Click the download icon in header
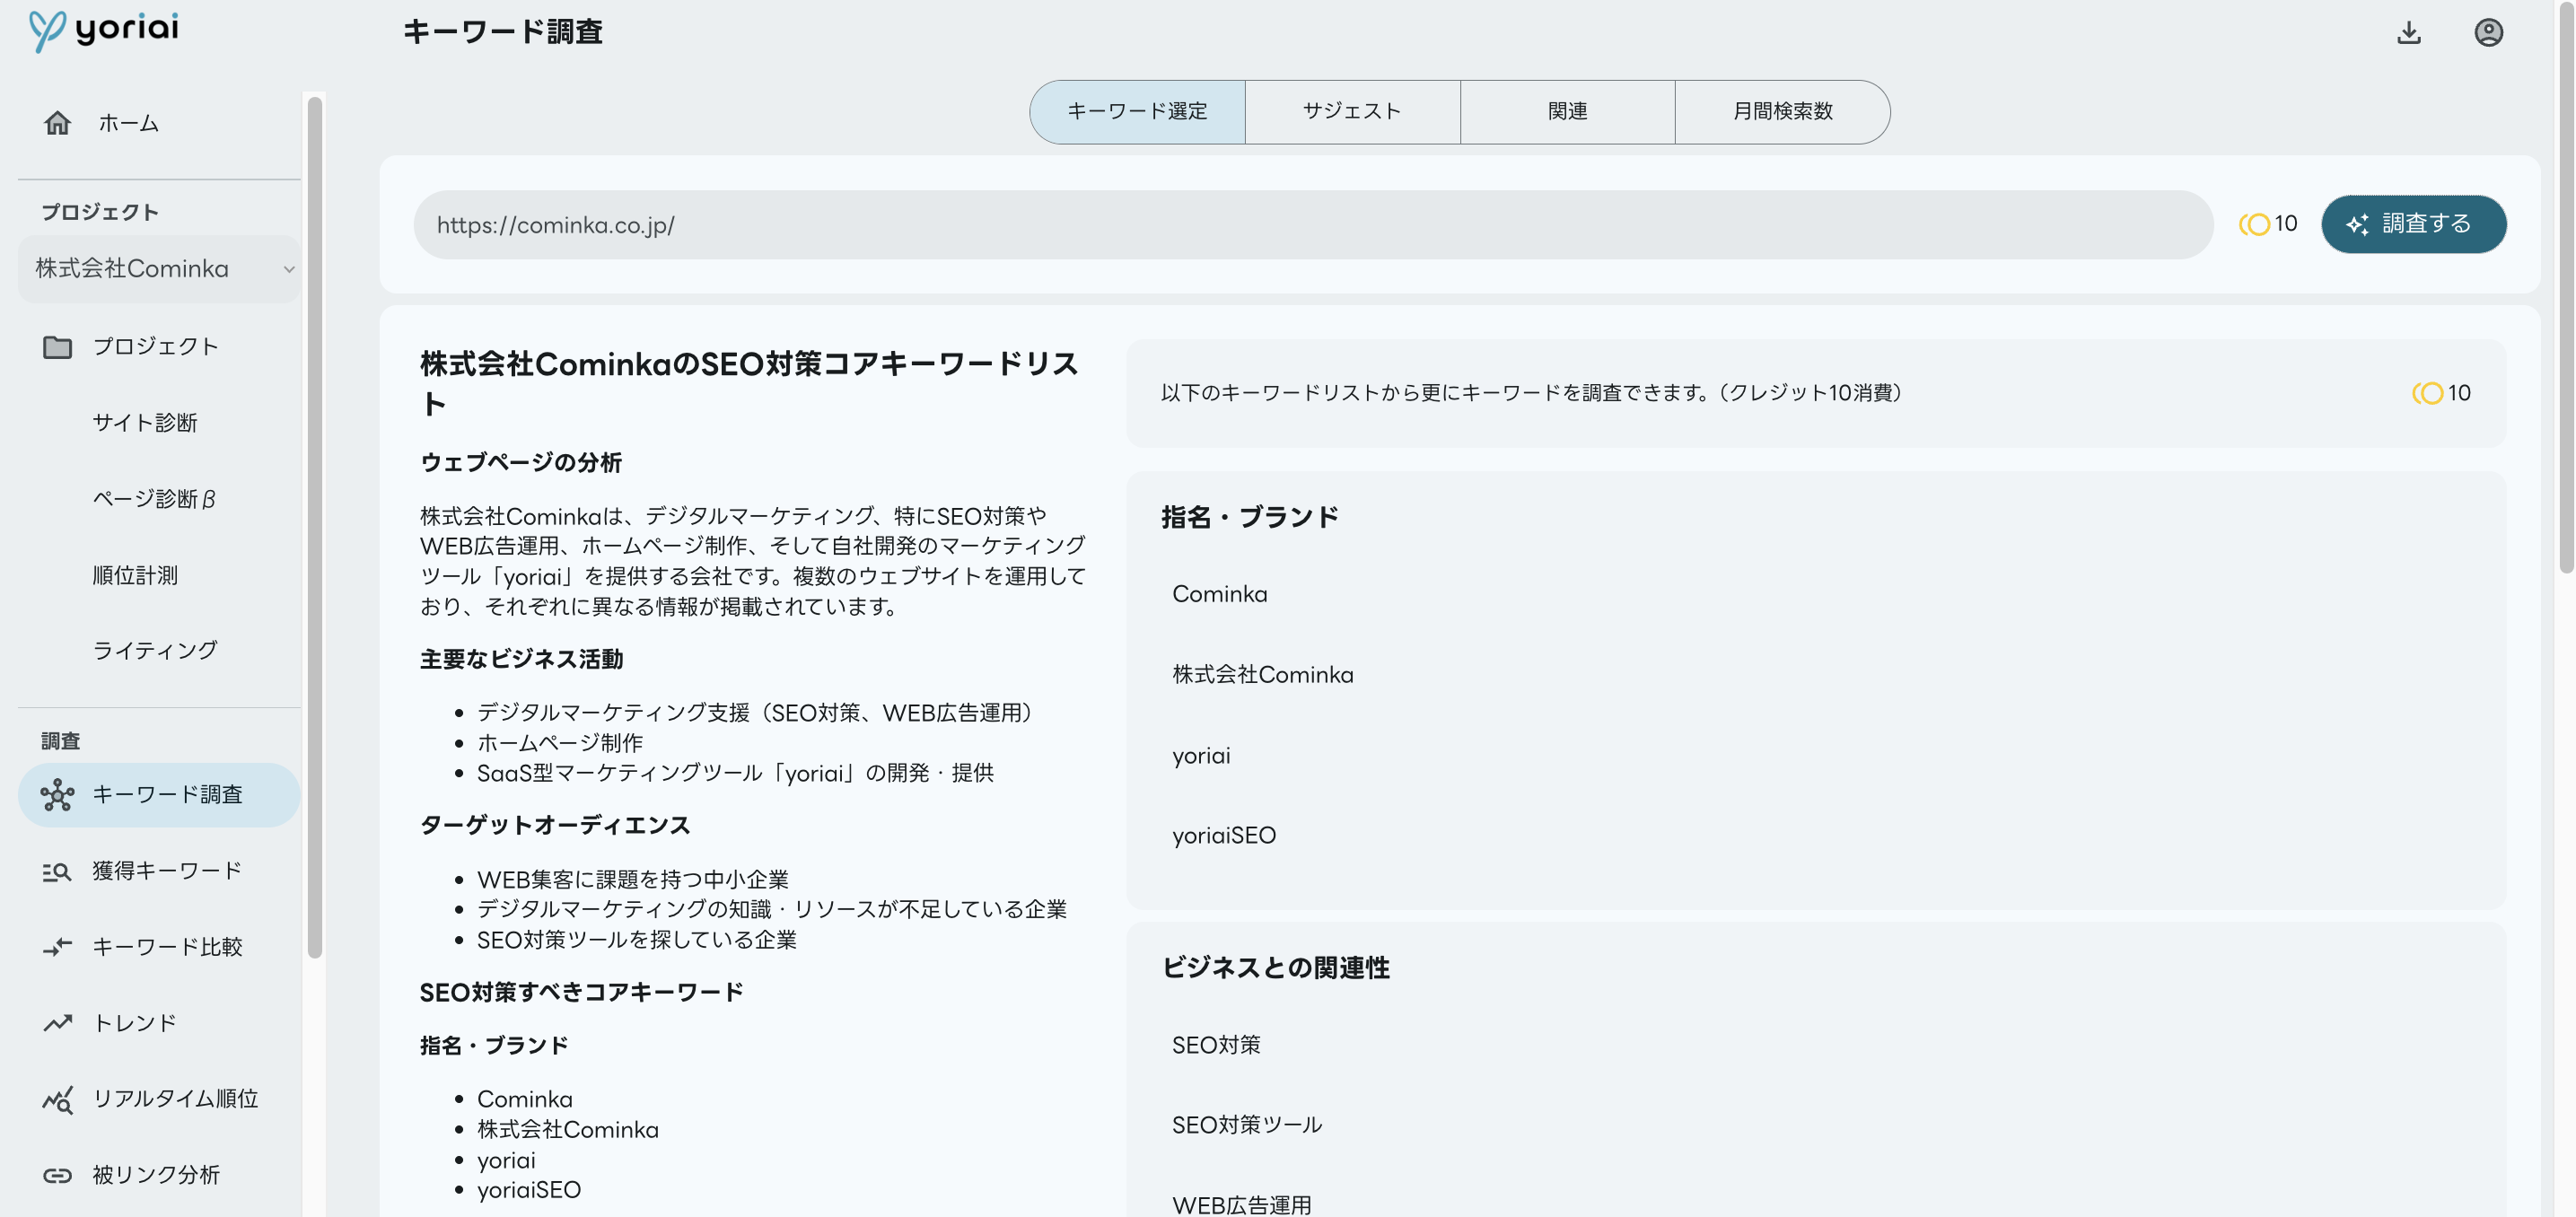 coord(2409,33)
